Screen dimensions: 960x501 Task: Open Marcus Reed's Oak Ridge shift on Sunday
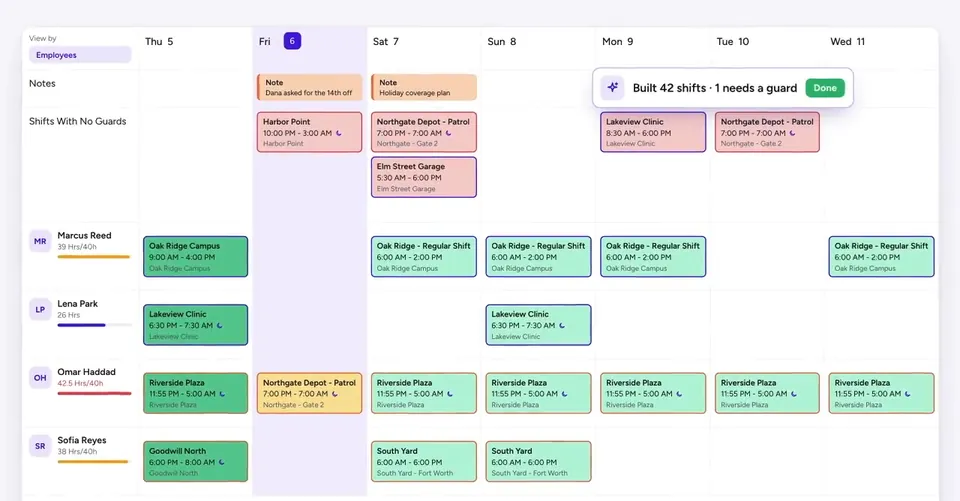[x=538, y=257]
